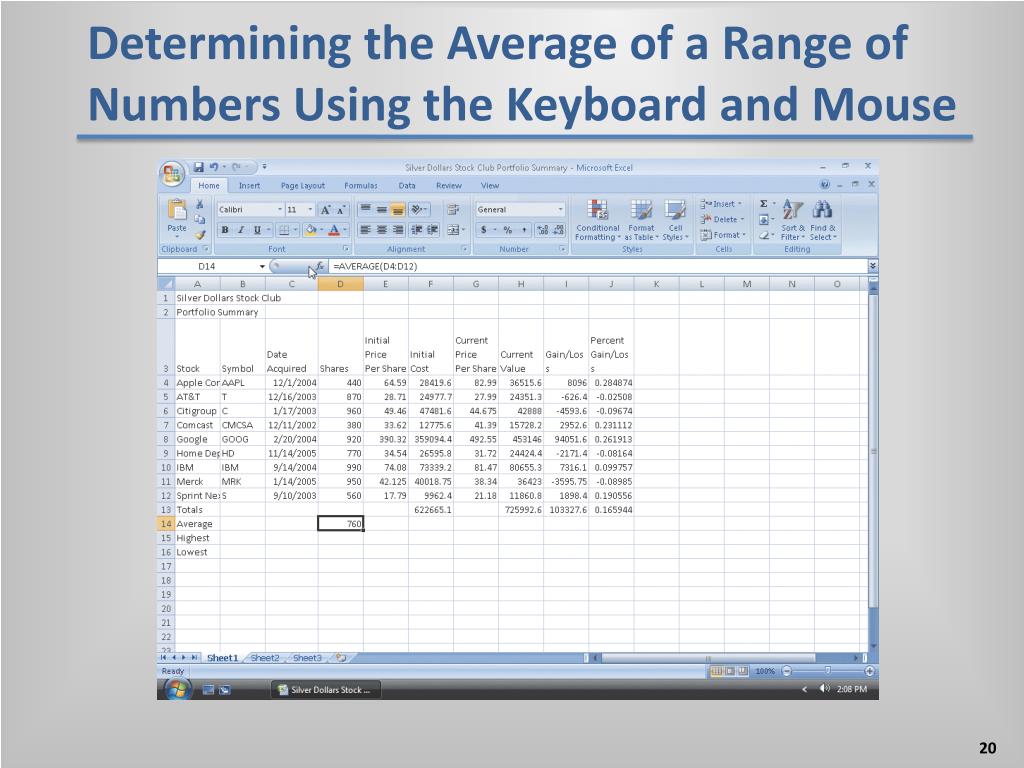Image resolution: width=1024 pixels, height=768 pixels.
Task: Open Cell Styles gallery
Action: pos(675,220)
